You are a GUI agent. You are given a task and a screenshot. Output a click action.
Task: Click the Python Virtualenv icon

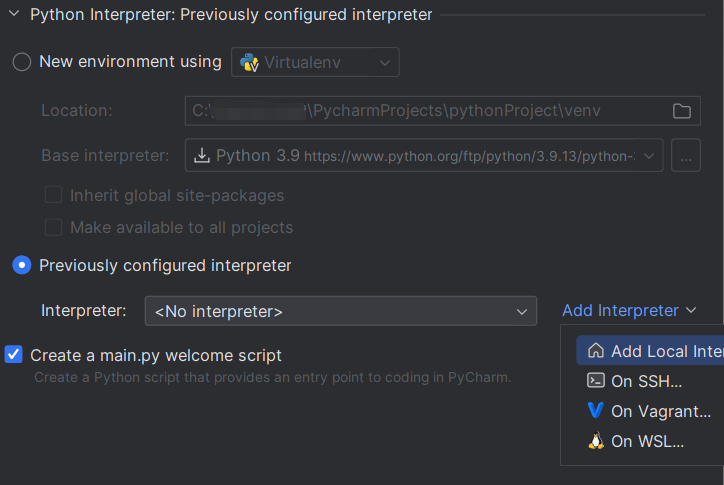(249, 62)
